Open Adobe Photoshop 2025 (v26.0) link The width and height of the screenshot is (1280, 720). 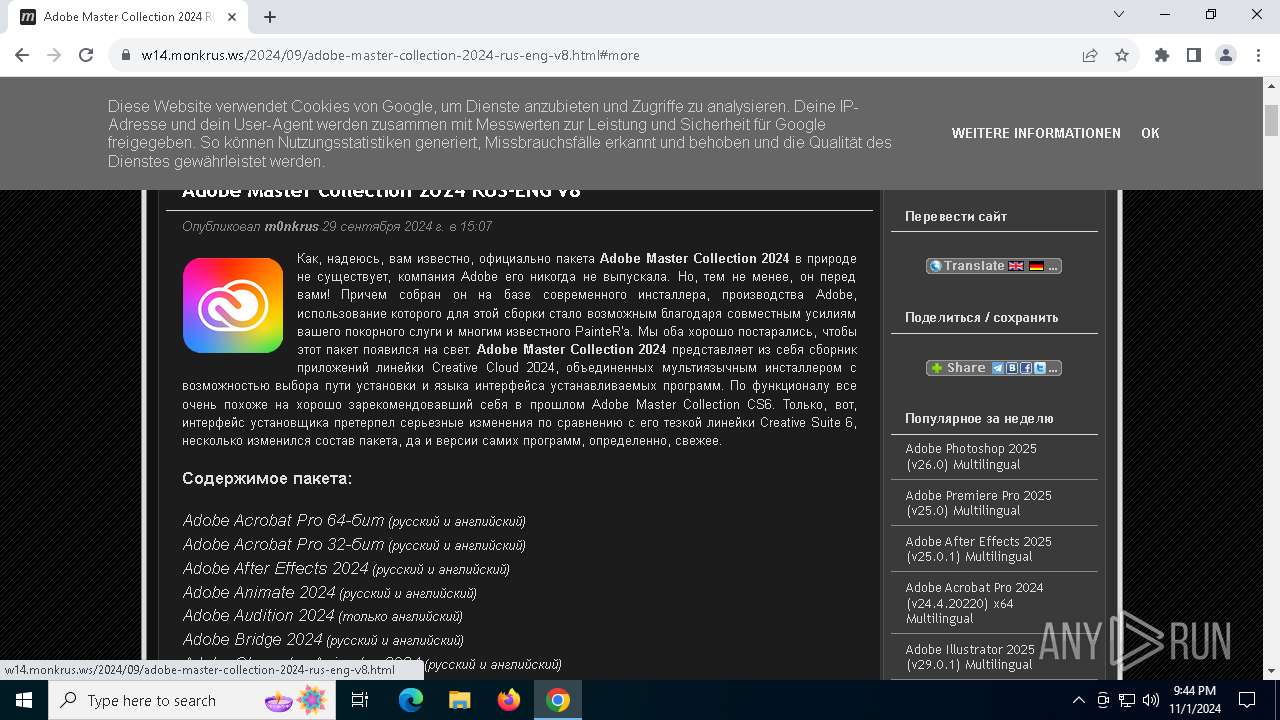[971, 457]
